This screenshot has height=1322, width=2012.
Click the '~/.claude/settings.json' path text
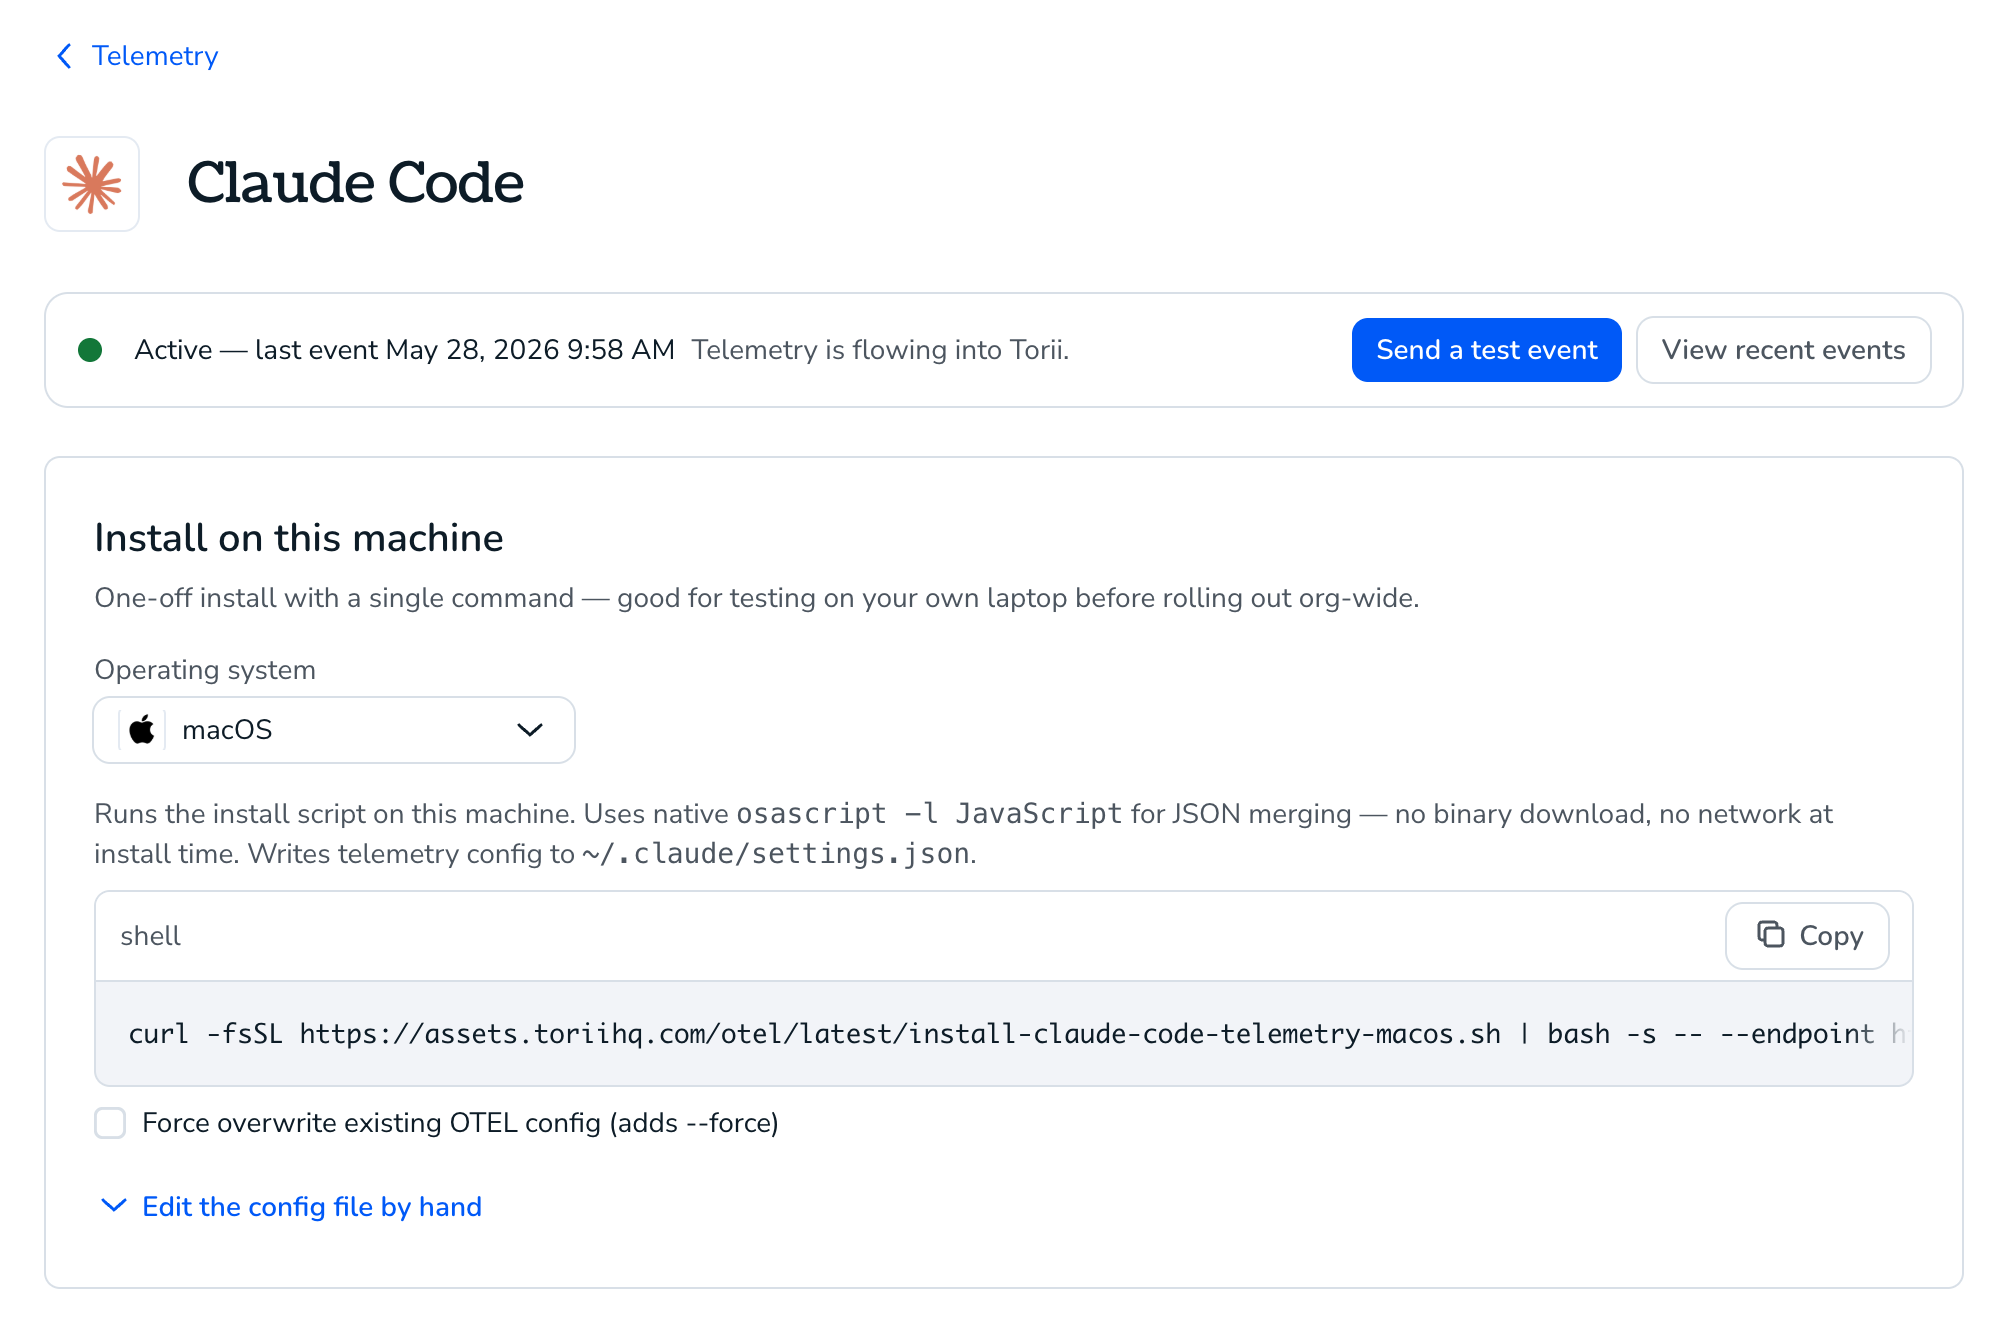tap(776, 854)
